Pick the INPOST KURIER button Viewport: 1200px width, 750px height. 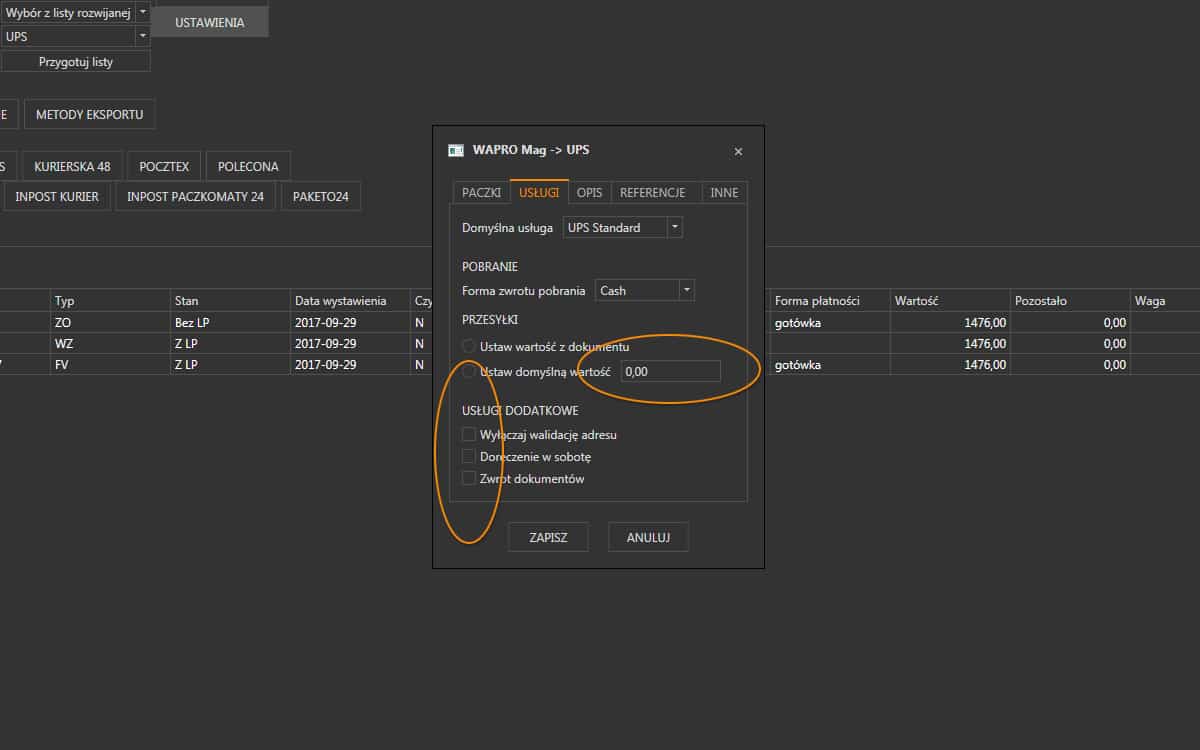click(57, 196)
